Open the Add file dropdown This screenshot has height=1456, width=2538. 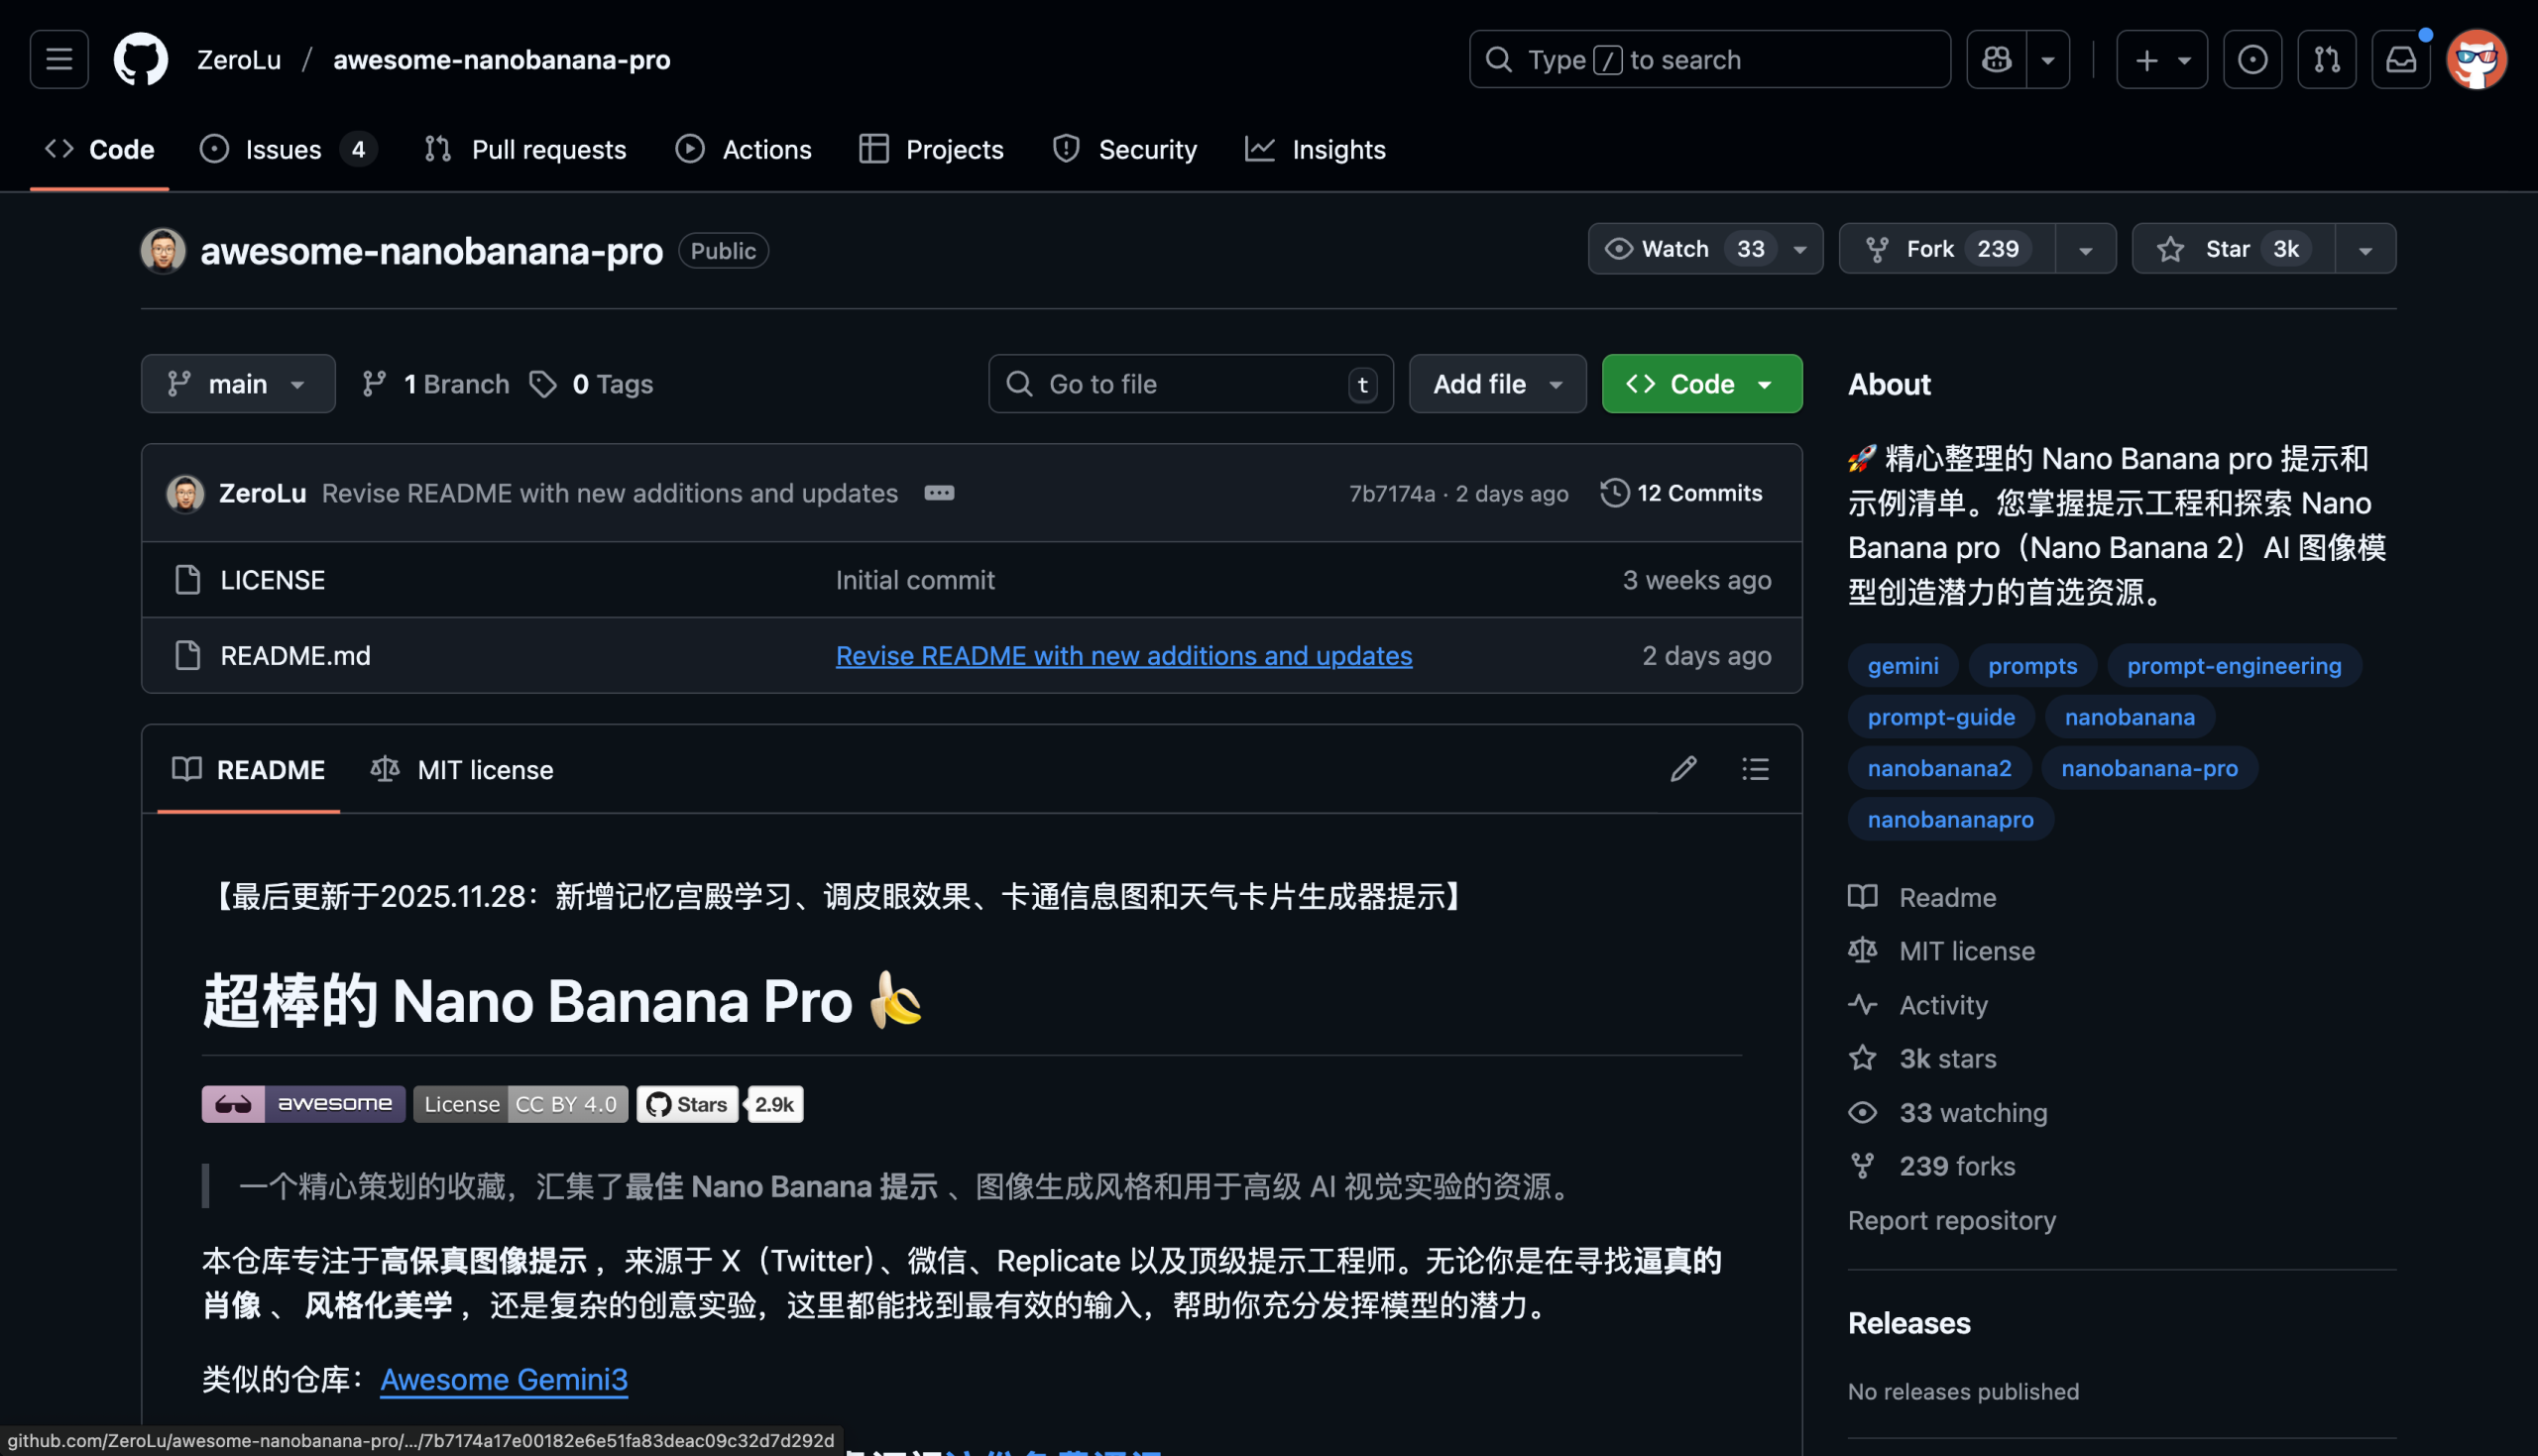click(1497, 383)
